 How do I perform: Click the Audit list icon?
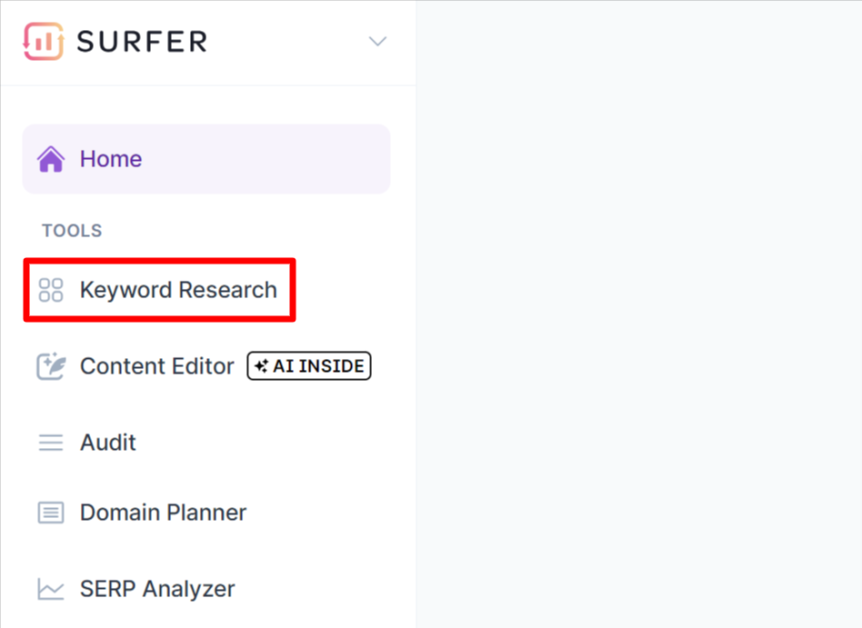coord(49,442)
